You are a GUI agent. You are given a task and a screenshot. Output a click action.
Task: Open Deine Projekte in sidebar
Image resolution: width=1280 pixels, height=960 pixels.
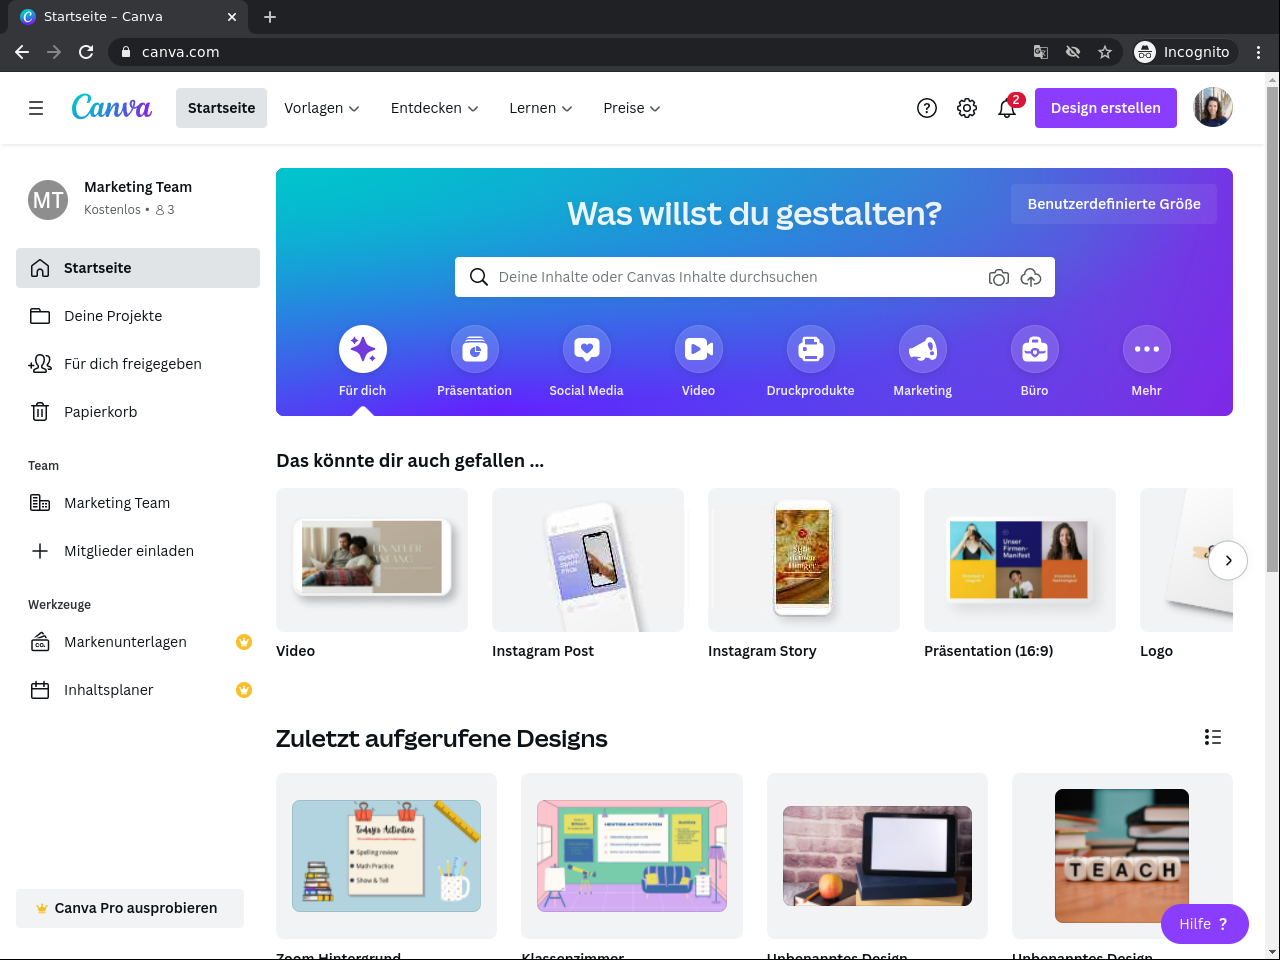tap(138, 316)
